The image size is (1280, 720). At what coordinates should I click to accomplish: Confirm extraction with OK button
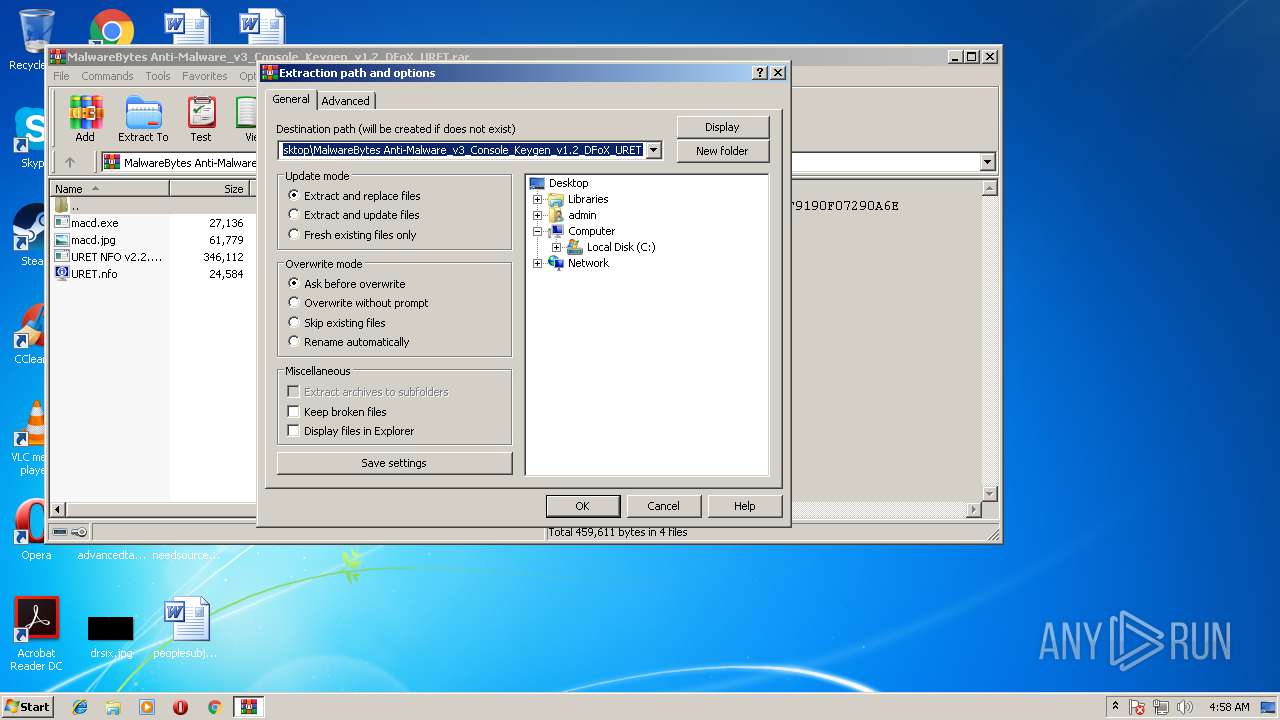(x=582, y=506)
